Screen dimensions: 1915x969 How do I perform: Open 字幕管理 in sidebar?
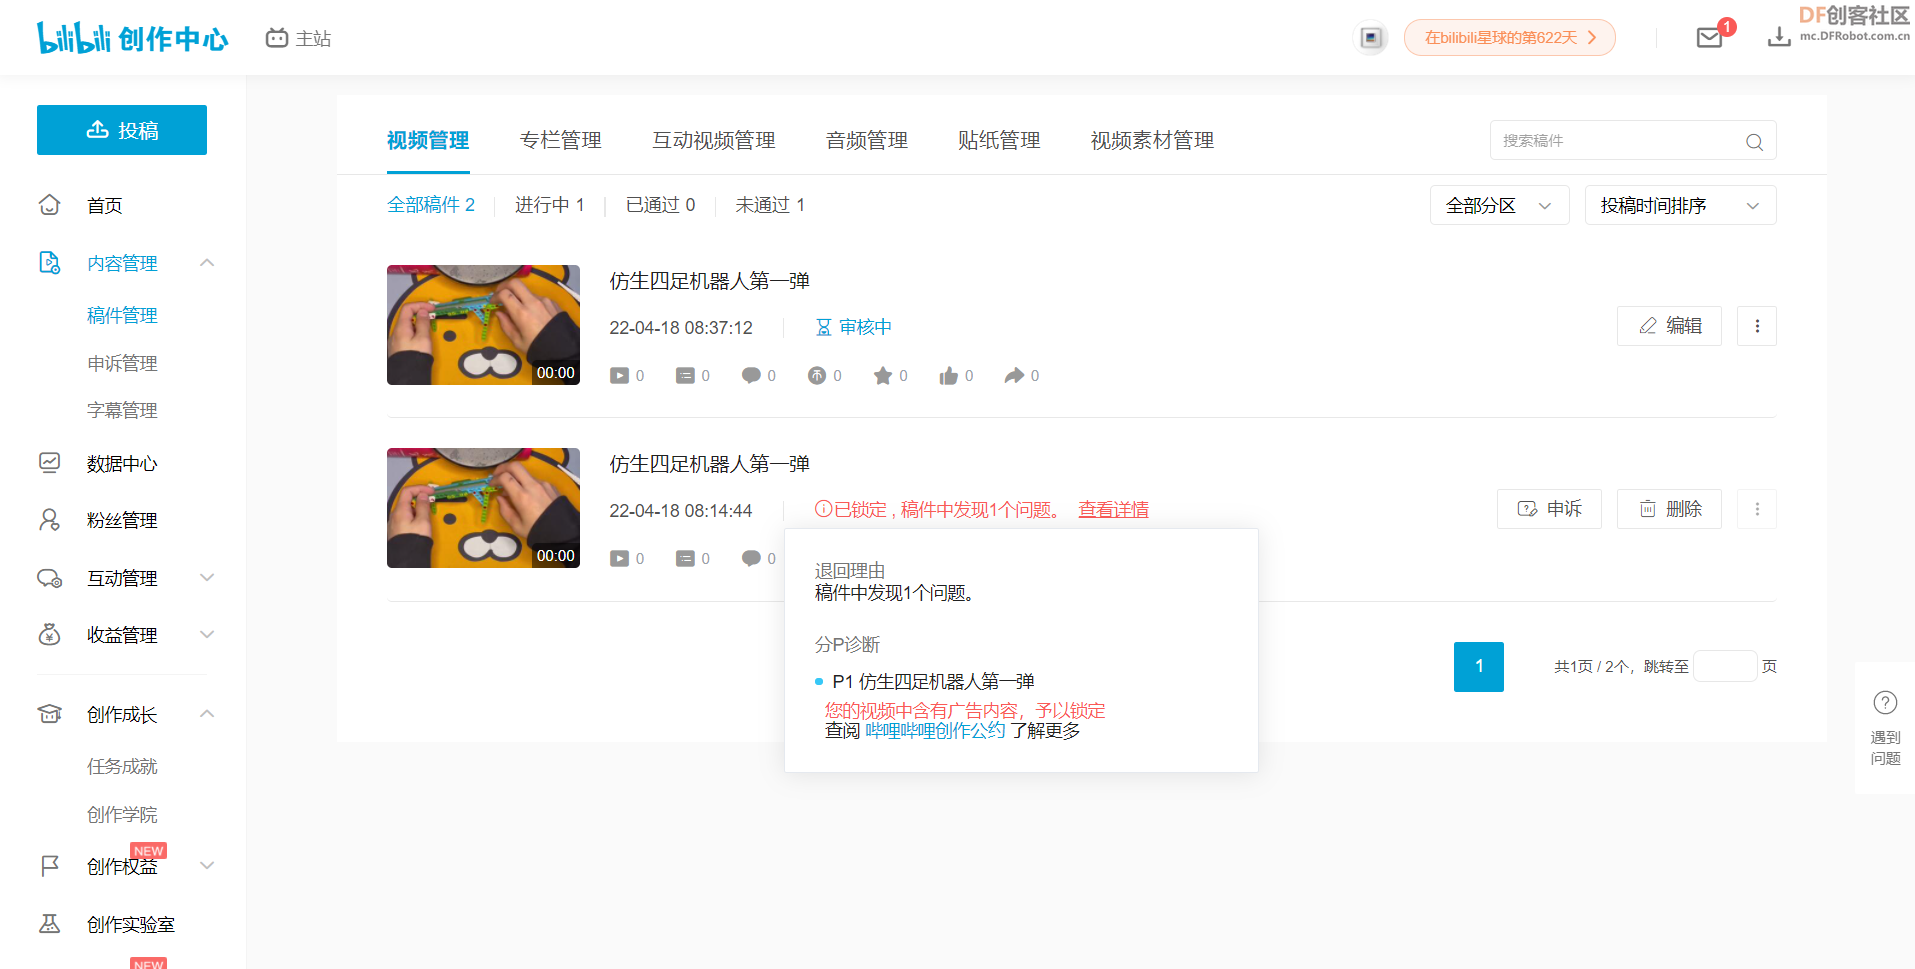tap(122, 410)
